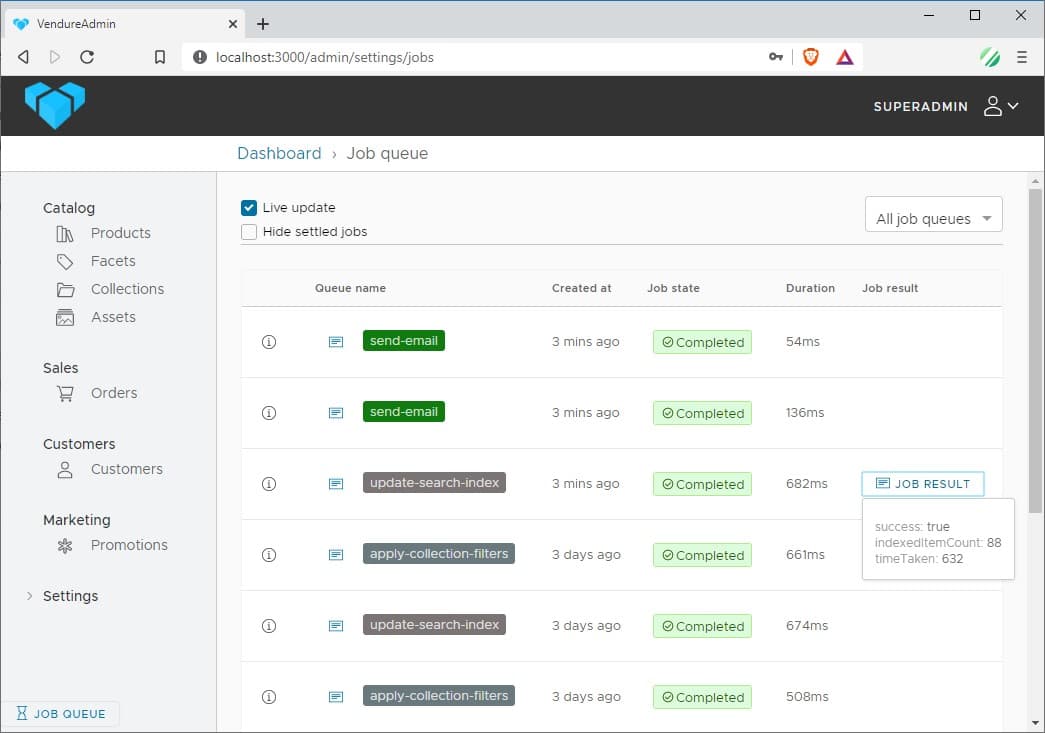Click the Brave shields icon in address bar
This screenshot has width=1045, height=733.
[x=811, y=57]
